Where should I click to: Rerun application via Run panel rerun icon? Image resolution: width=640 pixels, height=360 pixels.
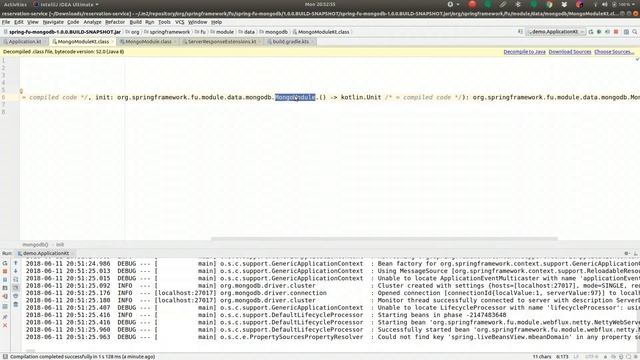[x=5, y=263]
